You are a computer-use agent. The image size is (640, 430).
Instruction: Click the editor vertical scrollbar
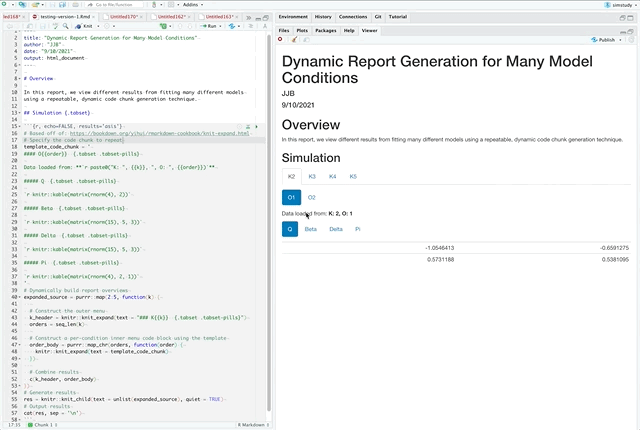click(x=269, y=222)
